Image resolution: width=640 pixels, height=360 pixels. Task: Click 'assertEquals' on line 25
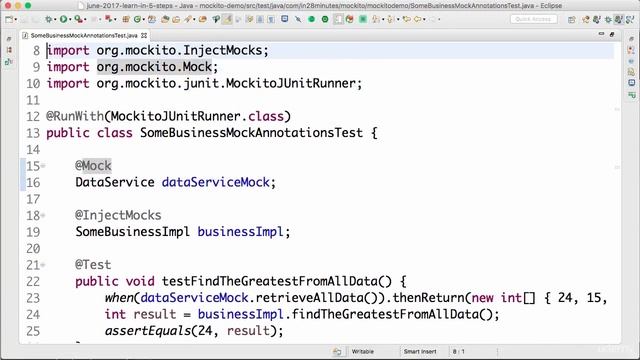click(x=148, y=331)
